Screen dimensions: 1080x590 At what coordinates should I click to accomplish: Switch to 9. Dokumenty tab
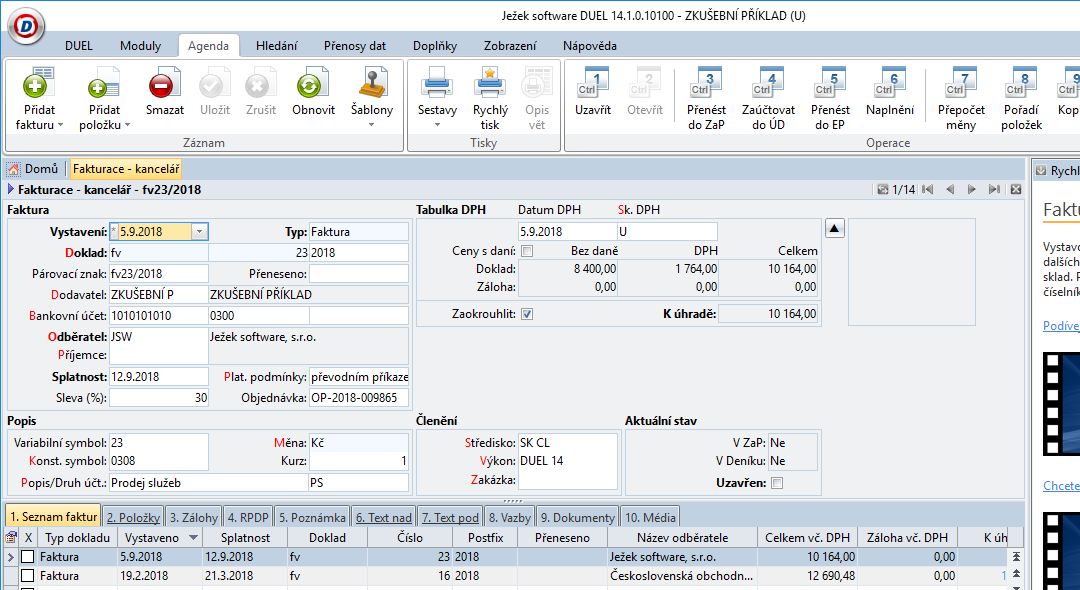[x=576, y=517]
